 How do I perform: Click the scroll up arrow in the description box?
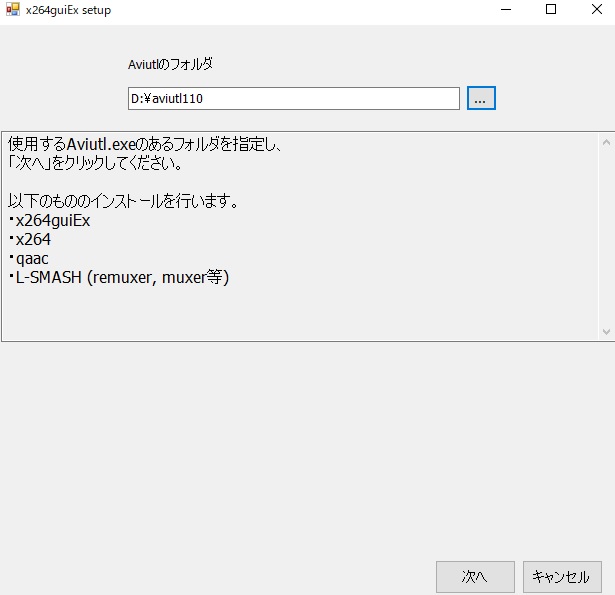click(x=606, y=142)
